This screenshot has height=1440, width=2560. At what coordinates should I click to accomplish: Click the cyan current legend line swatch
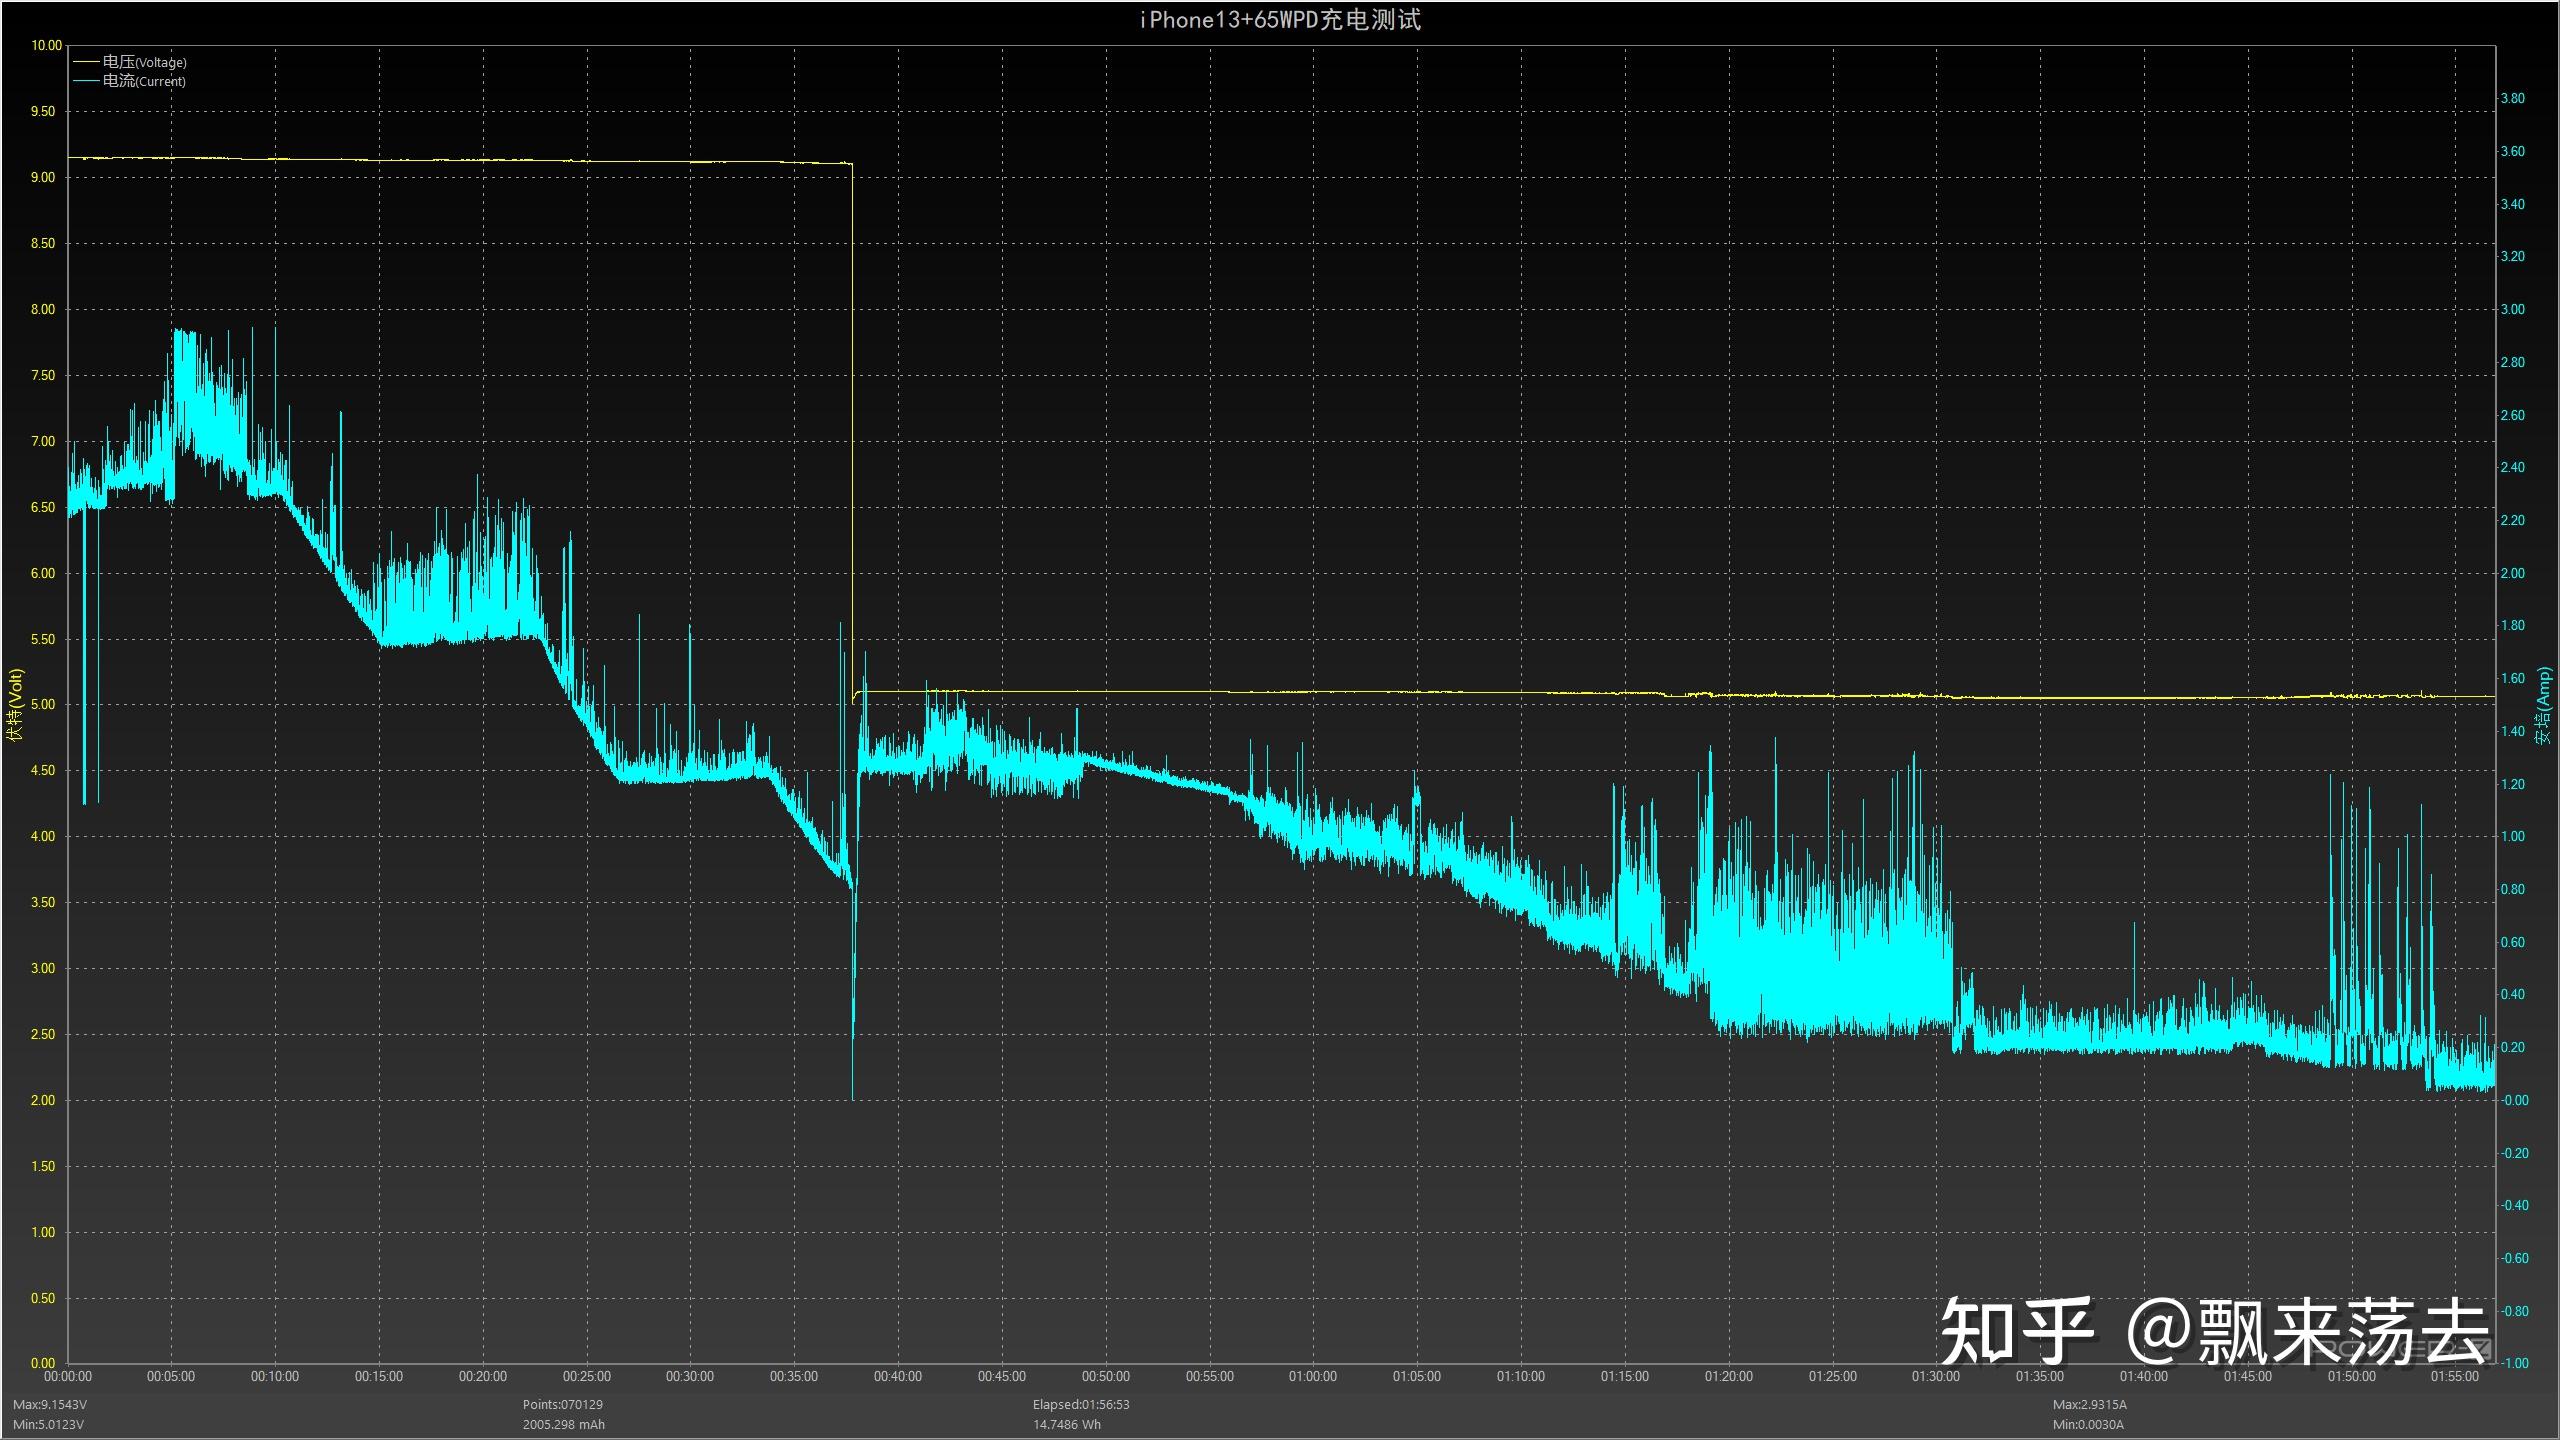pyautogui.click(x=86, y=81)
